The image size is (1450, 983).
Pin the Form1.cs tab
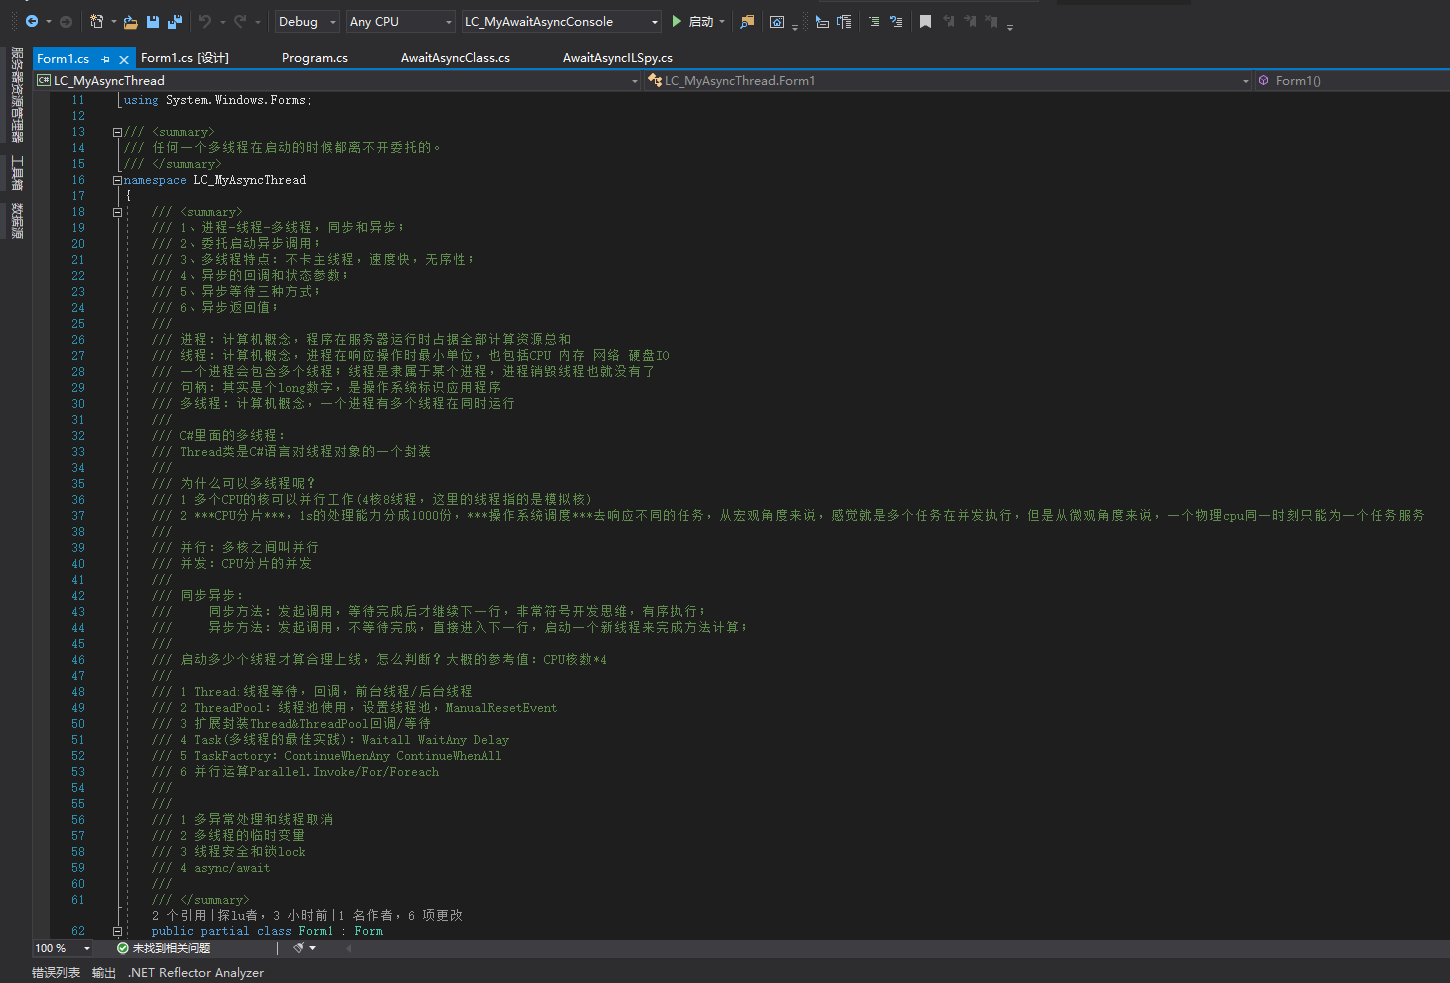pos(105,59)
